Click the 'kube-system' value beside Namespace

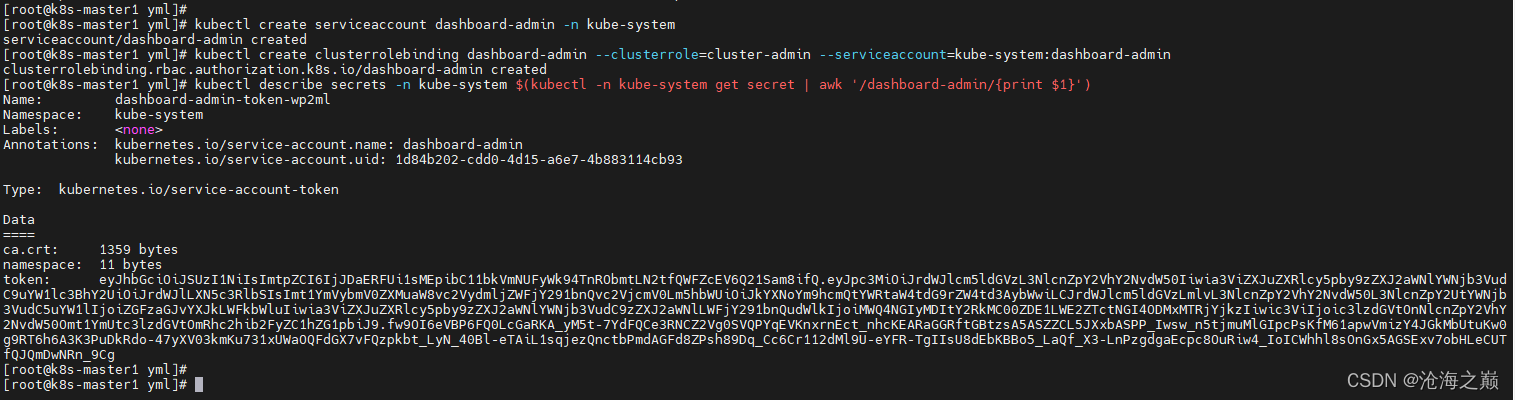159,115
